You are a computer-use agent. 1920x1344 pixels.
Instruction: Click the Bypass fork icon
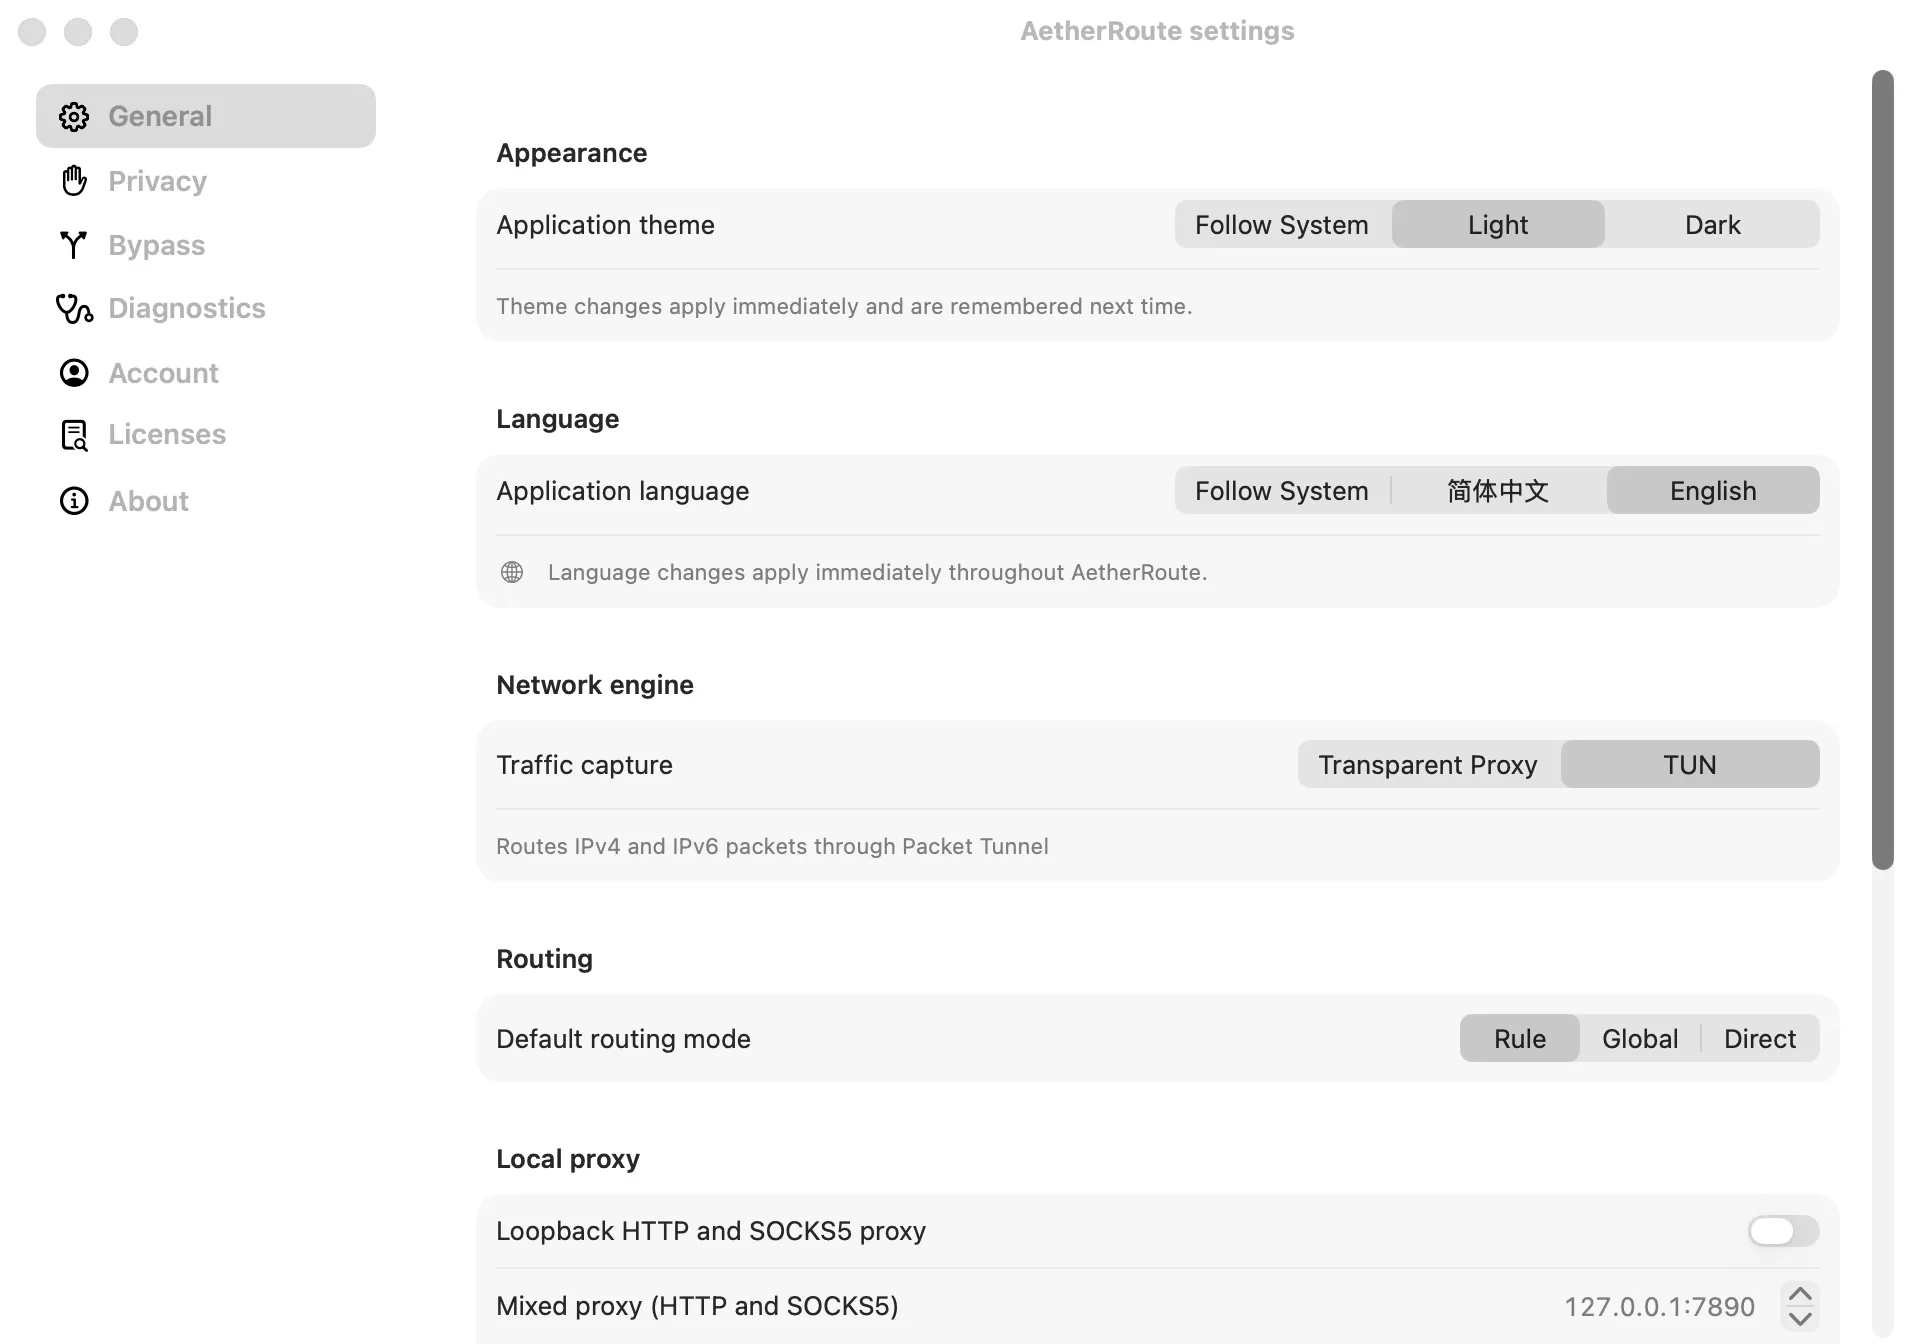pyautogui.click(x=74, y=245)
